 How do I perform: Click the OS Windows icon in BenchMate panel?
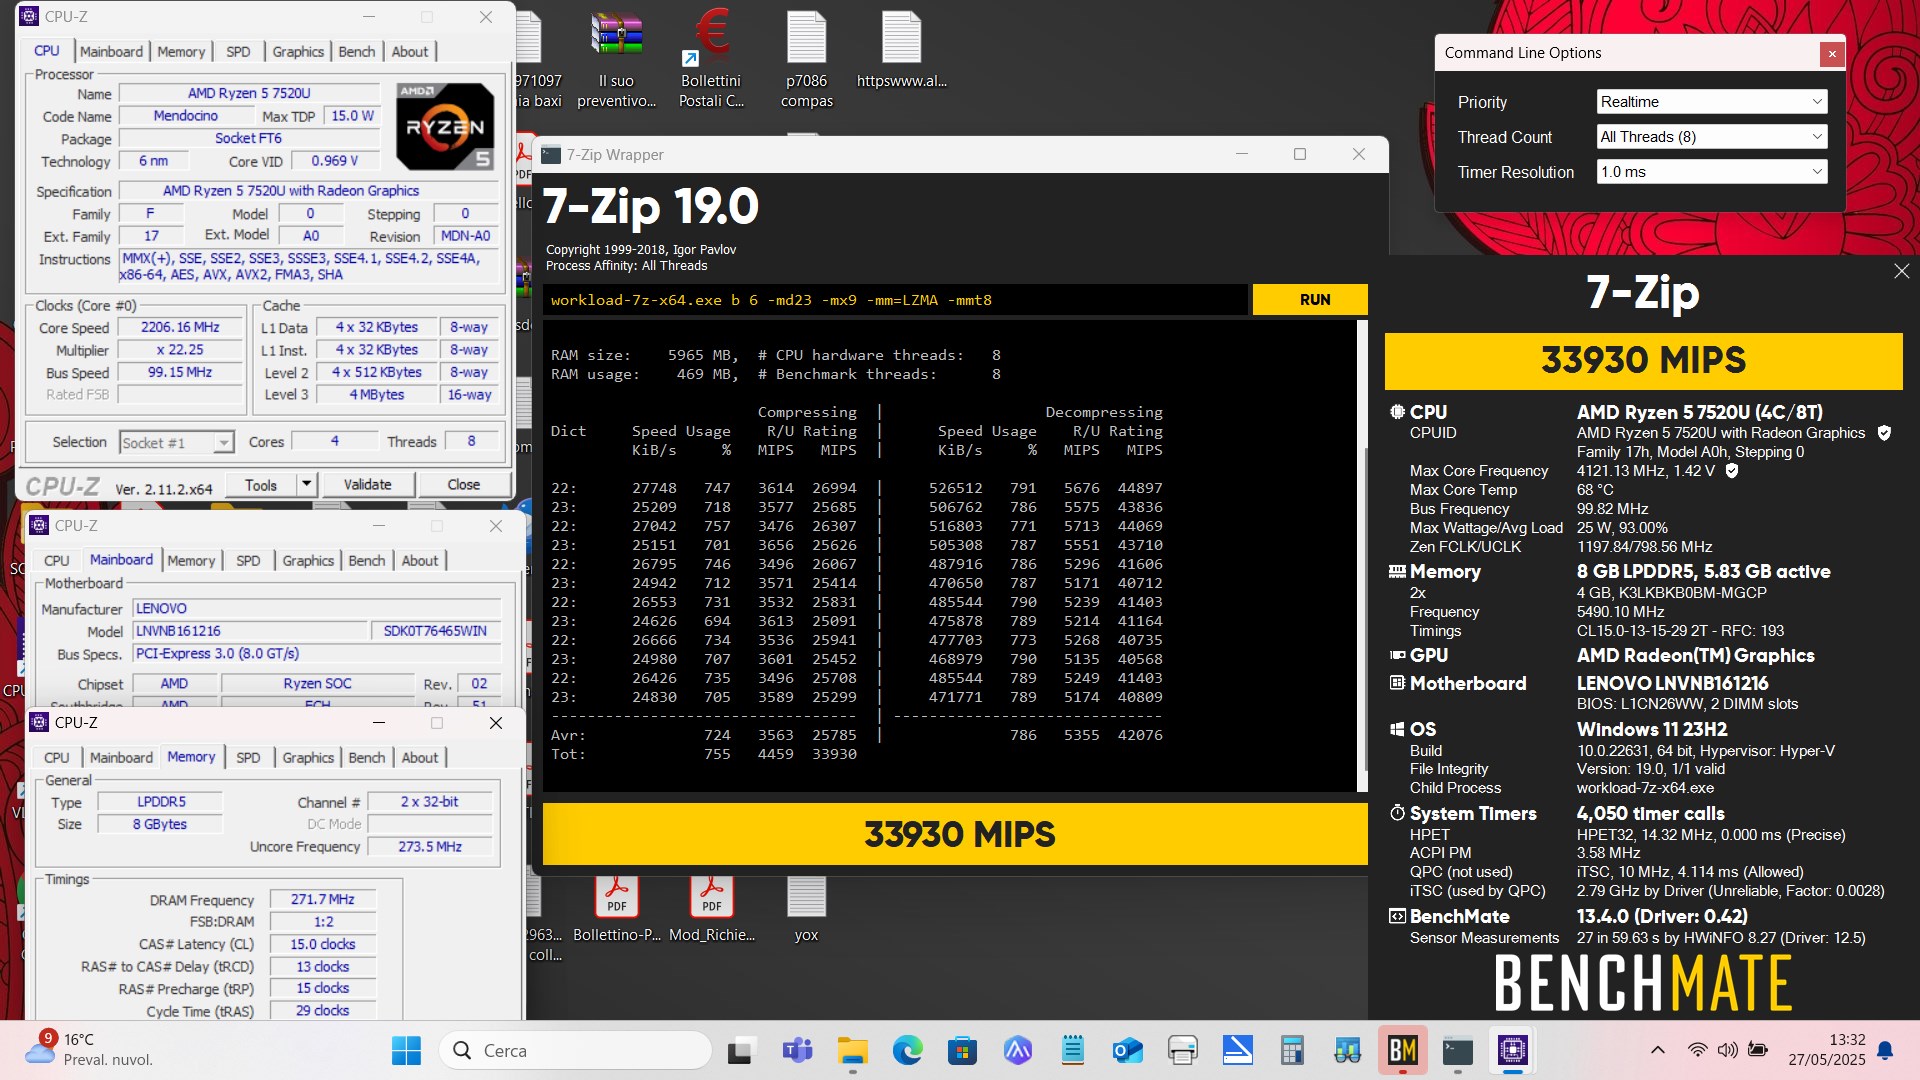coord(1396,729)
